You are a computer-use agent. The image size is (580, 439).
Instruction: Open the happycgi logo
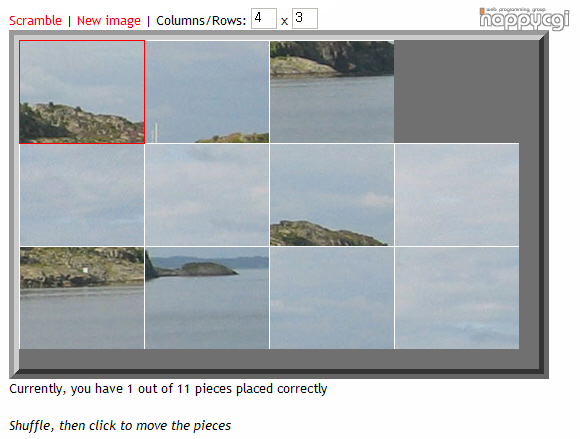click(524, 18)
